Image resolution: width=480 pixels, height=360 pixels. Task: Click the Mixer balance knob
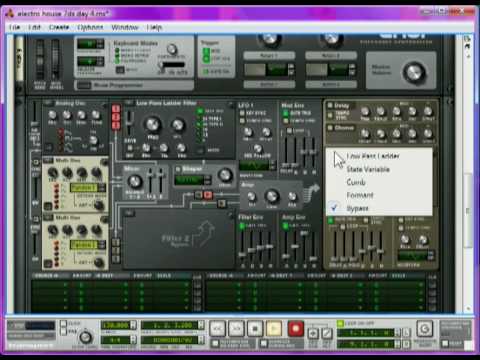pyautogui.click(x=135, y=182)
